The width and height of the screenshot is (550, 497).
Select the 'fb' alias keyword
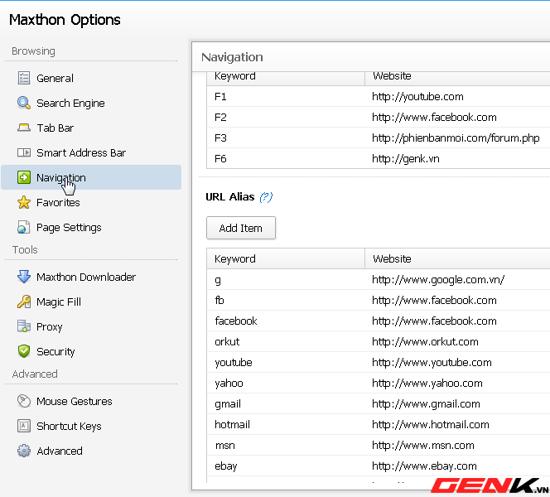coord(219,300)
